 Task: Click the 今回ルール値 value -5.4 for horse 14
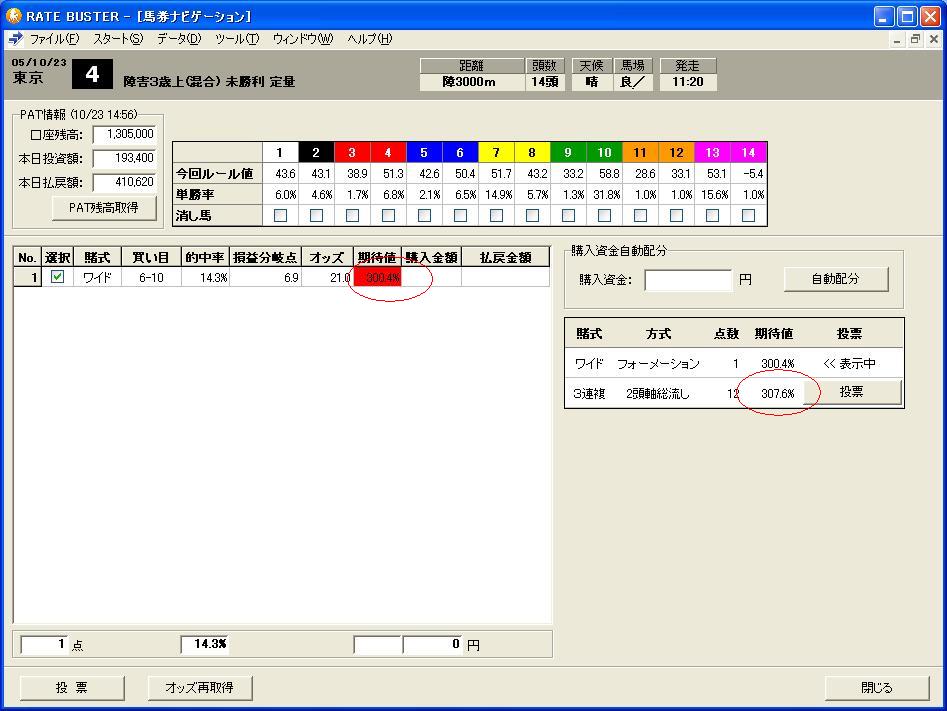753,174
